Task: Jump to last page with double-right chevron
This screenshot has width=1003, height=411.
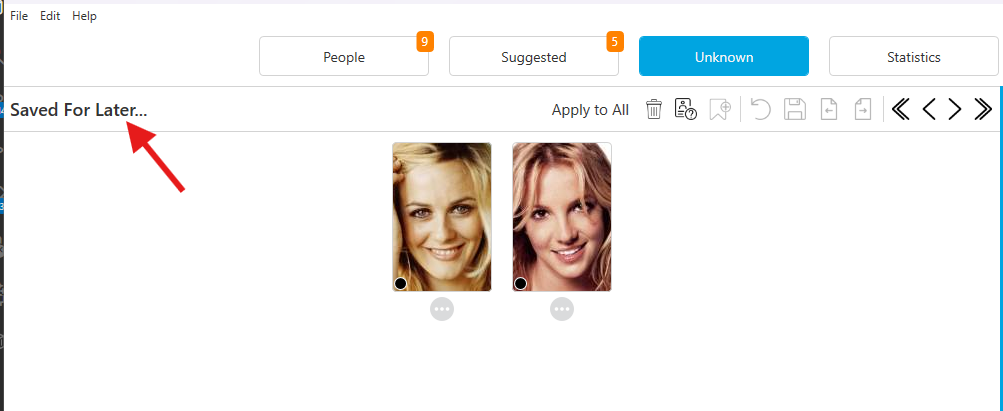Action: tap(983, 109)
